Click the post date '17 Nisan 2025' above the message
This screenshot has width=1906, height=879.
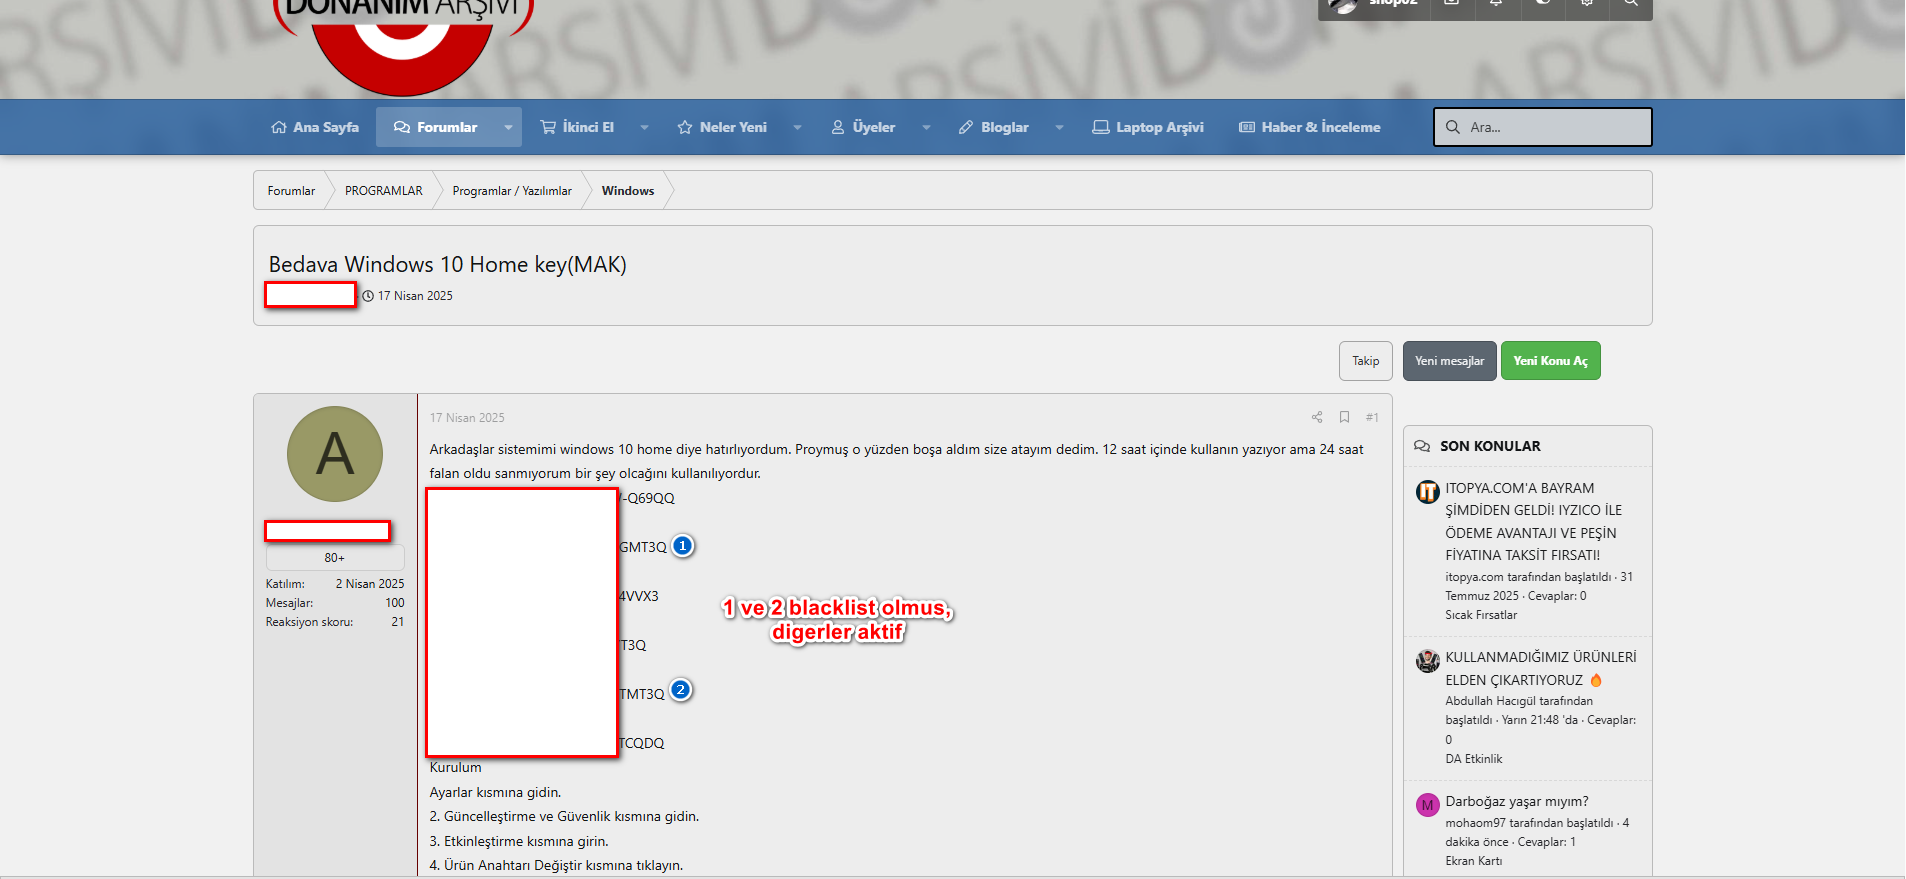pos(467,418)
